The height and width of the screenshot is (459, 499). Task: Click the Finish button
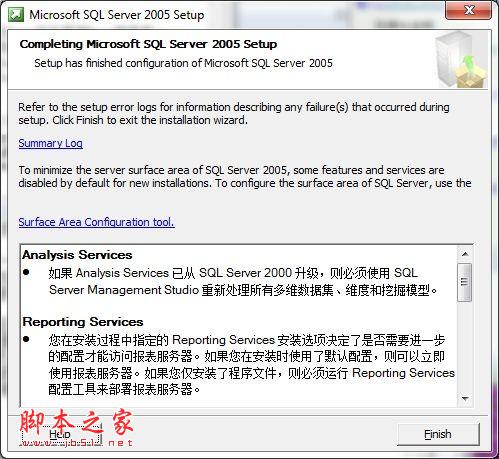(x=438, y=434)
